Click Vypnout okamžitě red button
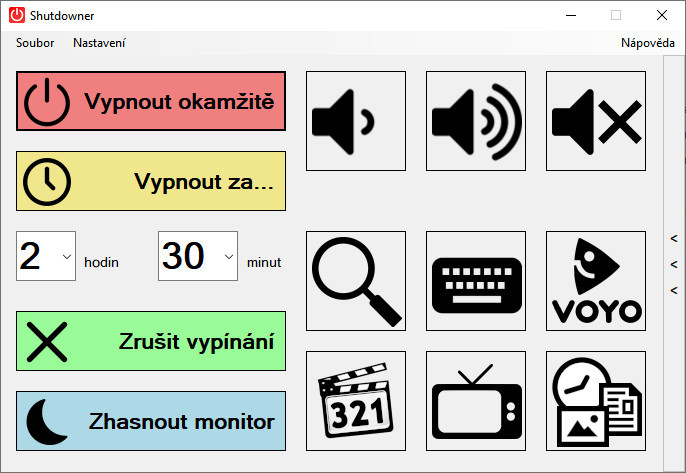This screenshot has height=473, width=686. coord(151,102)
